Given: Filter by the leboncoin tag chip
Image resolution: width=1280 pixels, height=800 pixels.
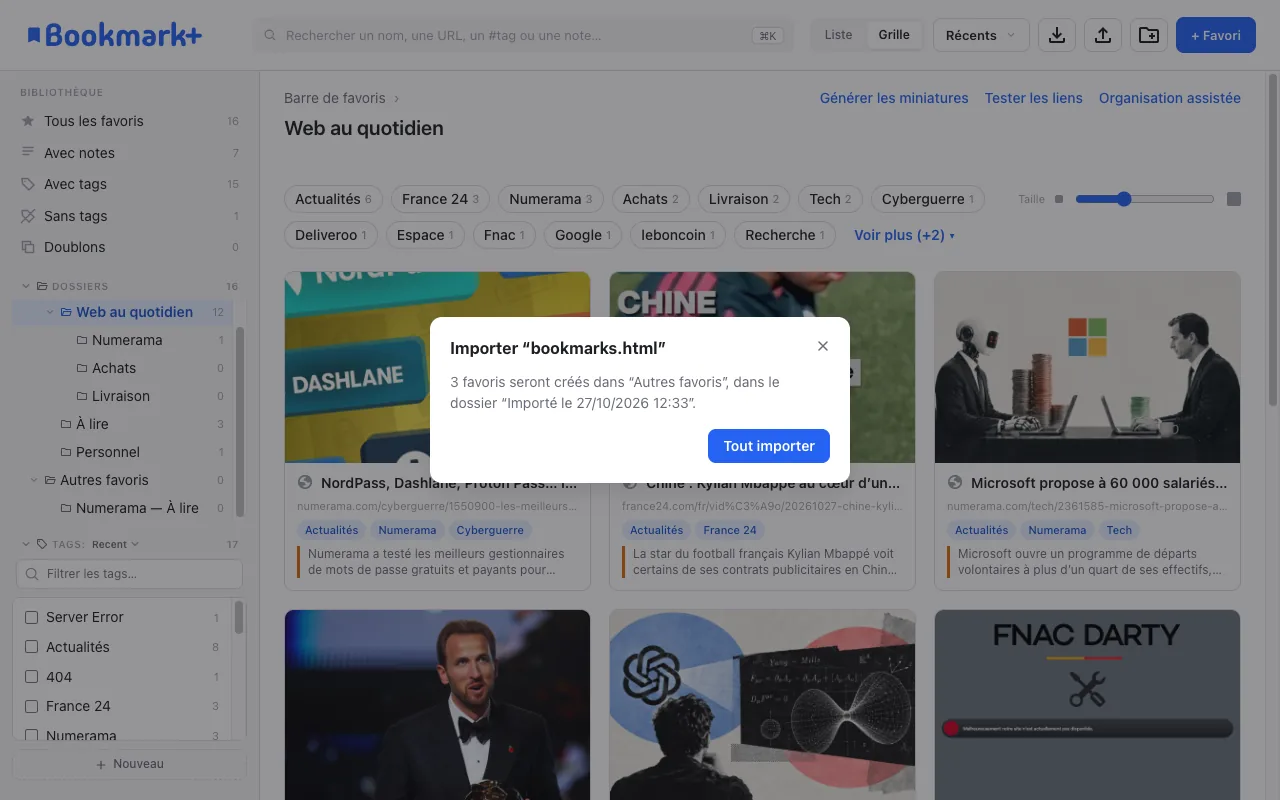Looking at the screenshot, I should pos(678,235).
